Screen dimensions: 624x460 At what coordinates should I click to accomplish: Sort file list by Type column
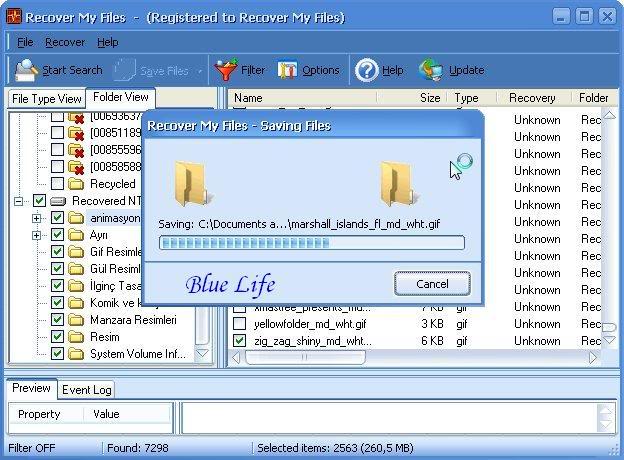coord(472,98)
